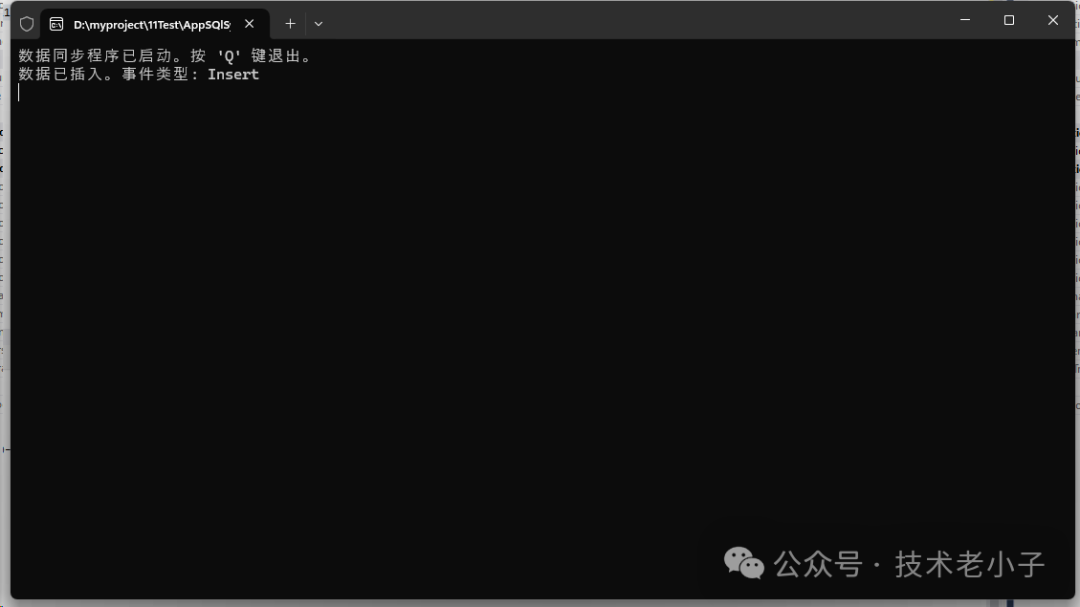This screenshot has height=607, width=1080.
Task: Expand the new tab profile dropdown chevron
Action: click(x=318, y=24)
